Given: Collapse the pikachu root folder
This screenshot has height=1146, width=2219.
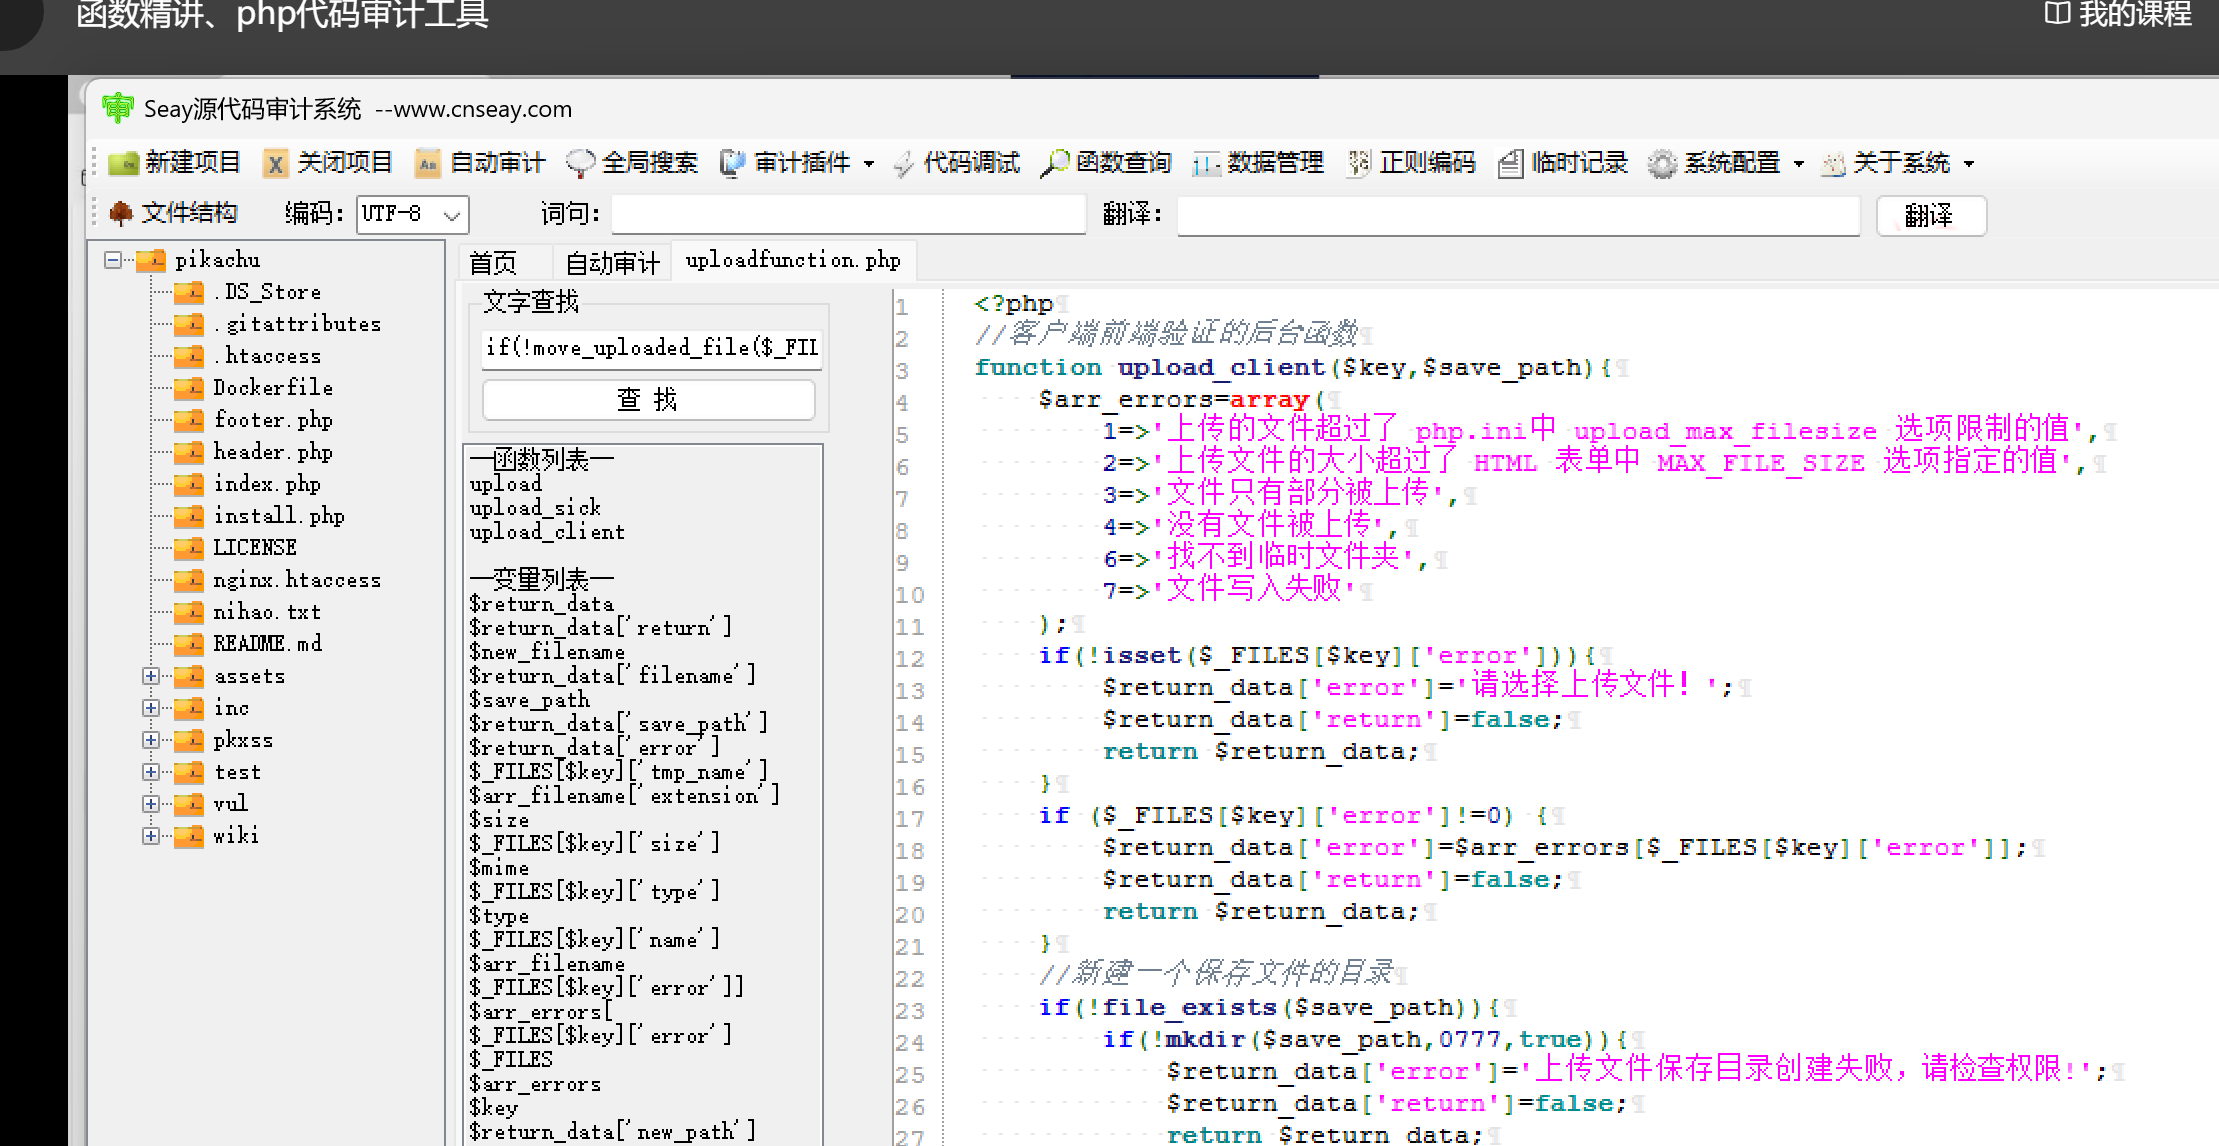Looking at the screenshot, I should [x=113, y=260].
